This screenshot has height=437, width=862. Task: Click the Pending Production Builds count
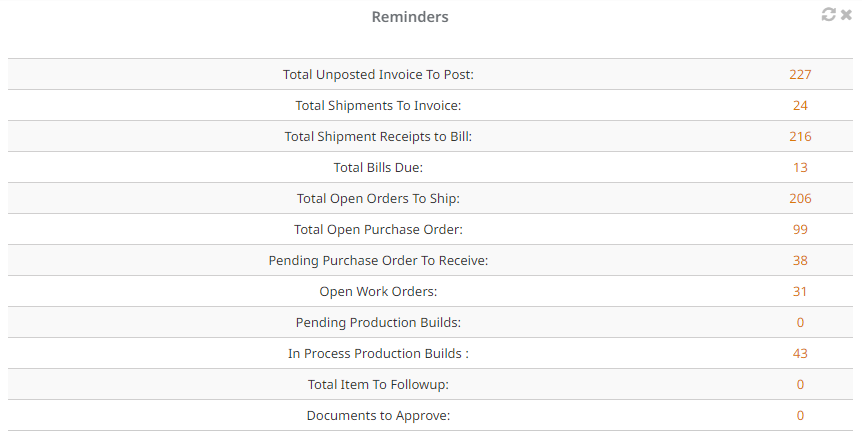point(800,322)
